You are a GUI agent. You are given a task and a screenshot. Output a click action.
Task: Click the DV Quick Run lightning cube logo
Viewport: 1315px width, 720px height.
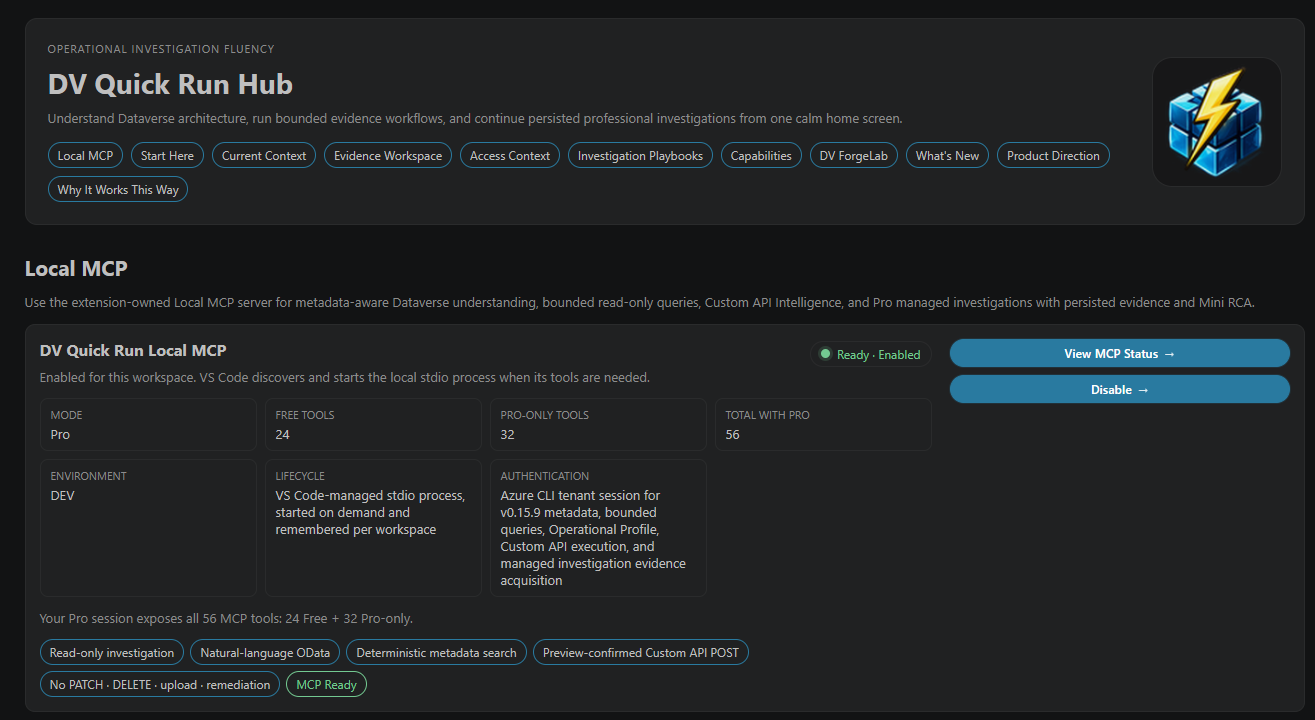coord(1216,121)
